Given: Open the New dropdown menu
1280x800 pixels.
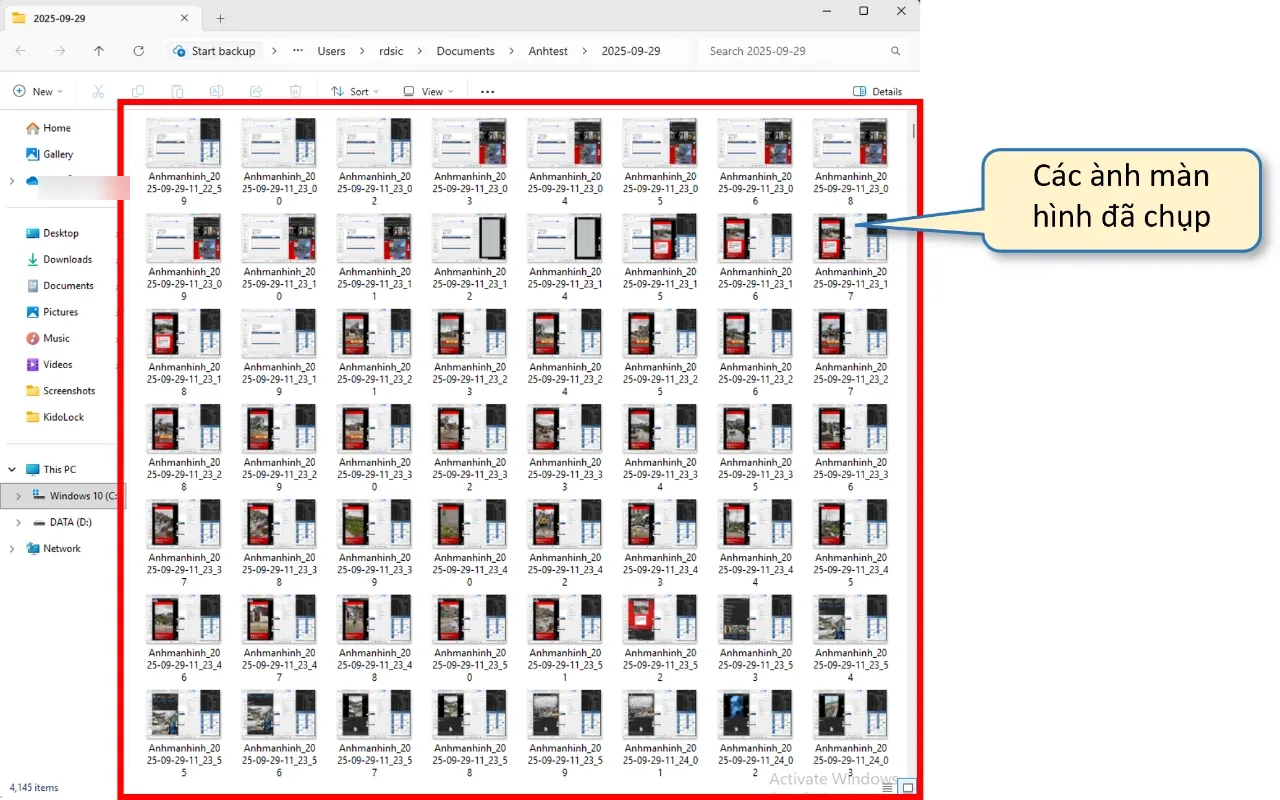Looking at the screenshot, I should tap(38, 91).
